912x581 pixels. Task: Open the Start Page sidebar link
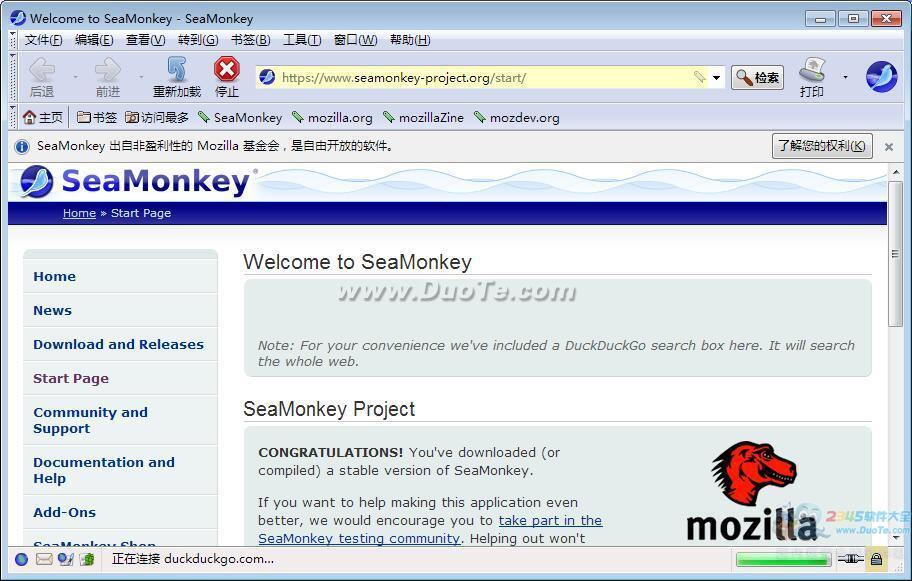(x=71, y=379)
